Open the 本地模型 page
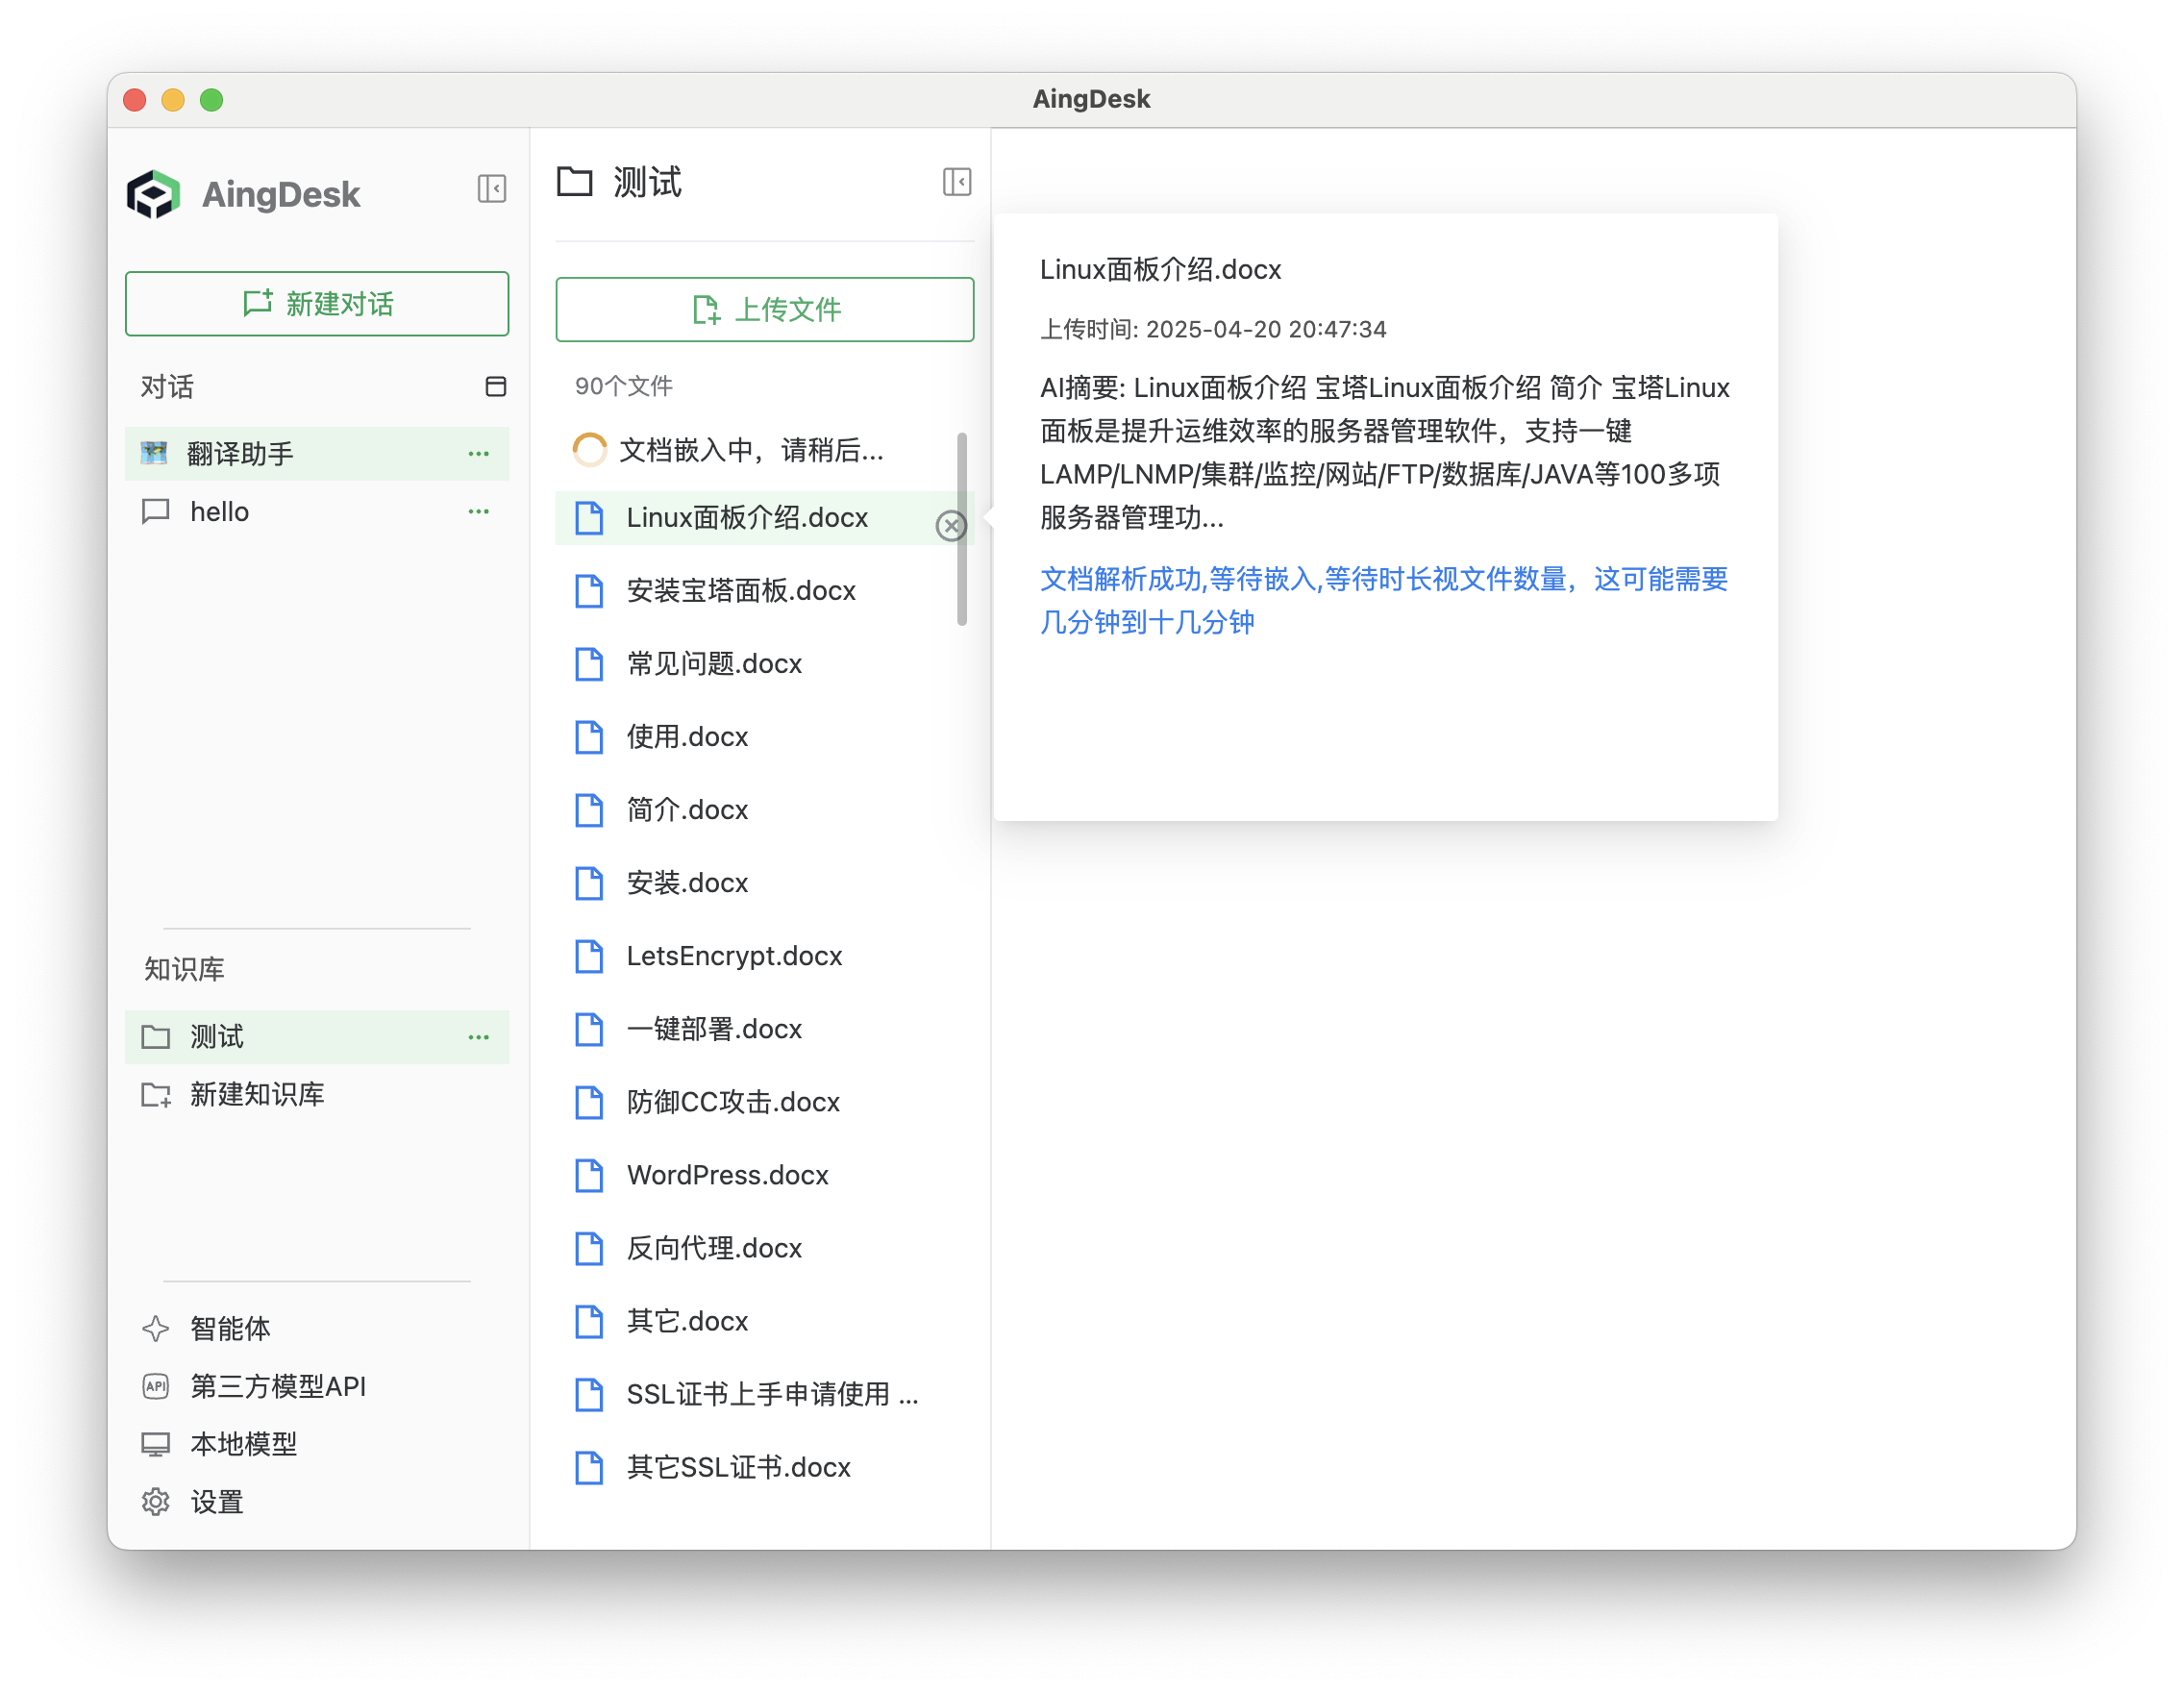2184x1692 pixels. click(243, 1443)
